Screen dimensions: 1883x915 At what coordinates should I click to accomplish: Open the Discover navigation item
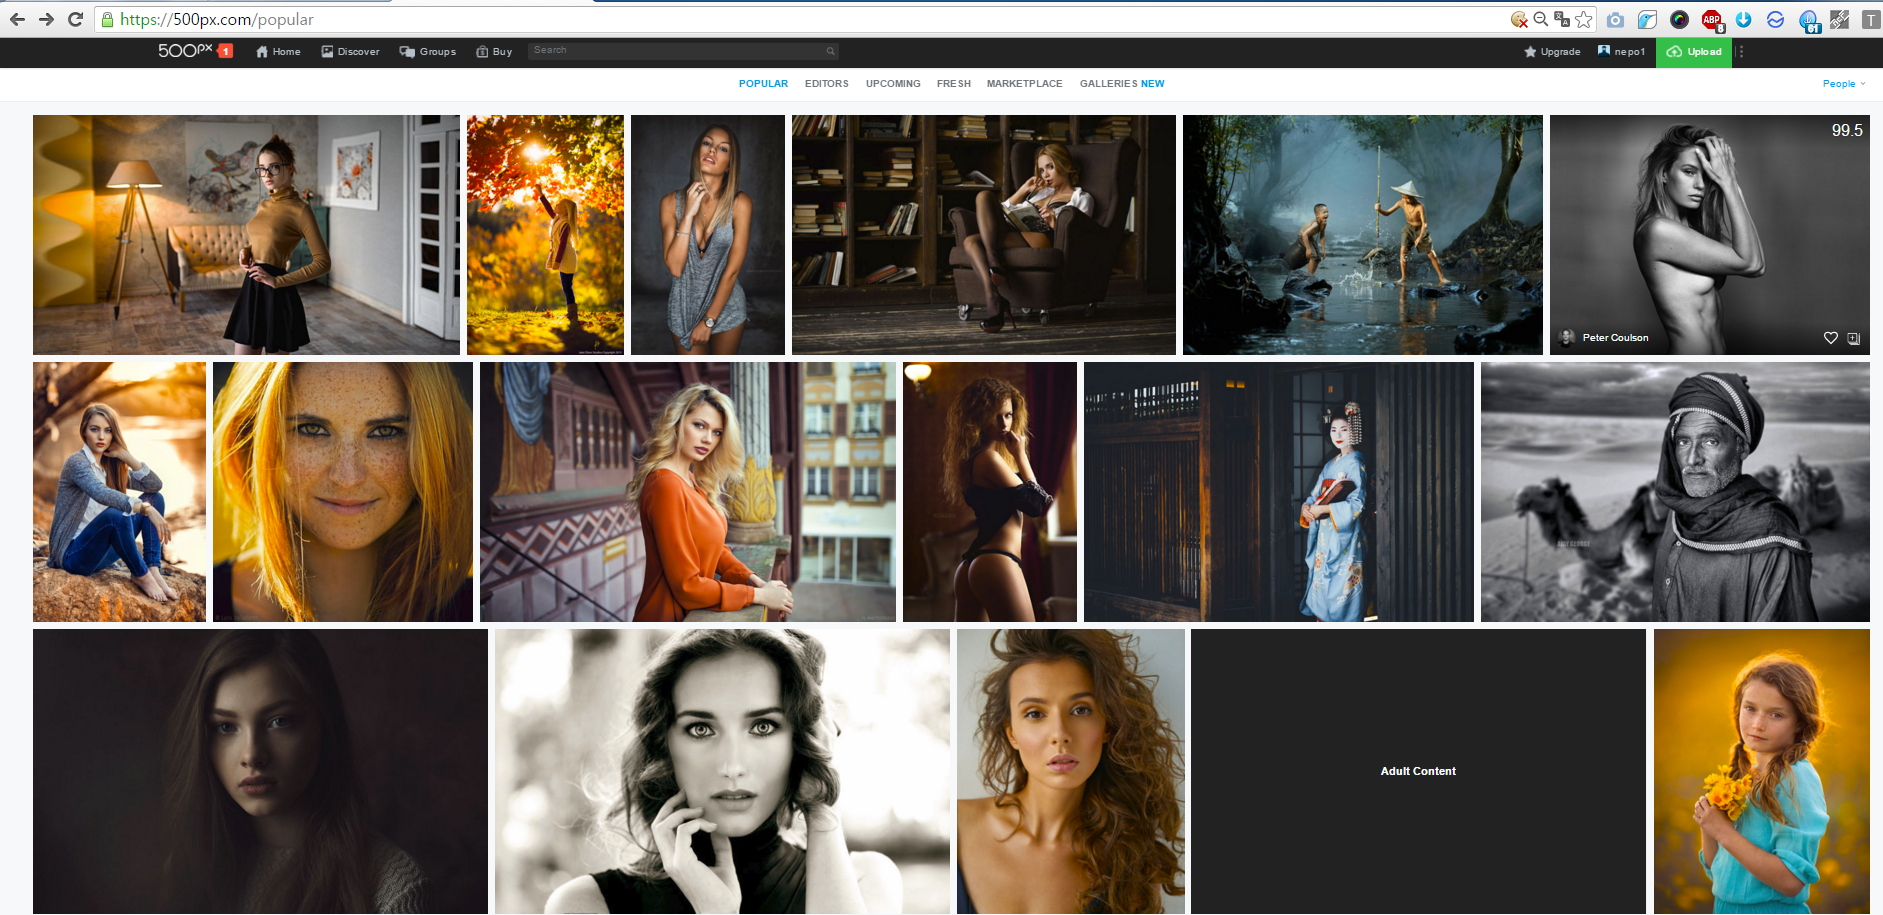pyautogui.click(x=350, y=52)
